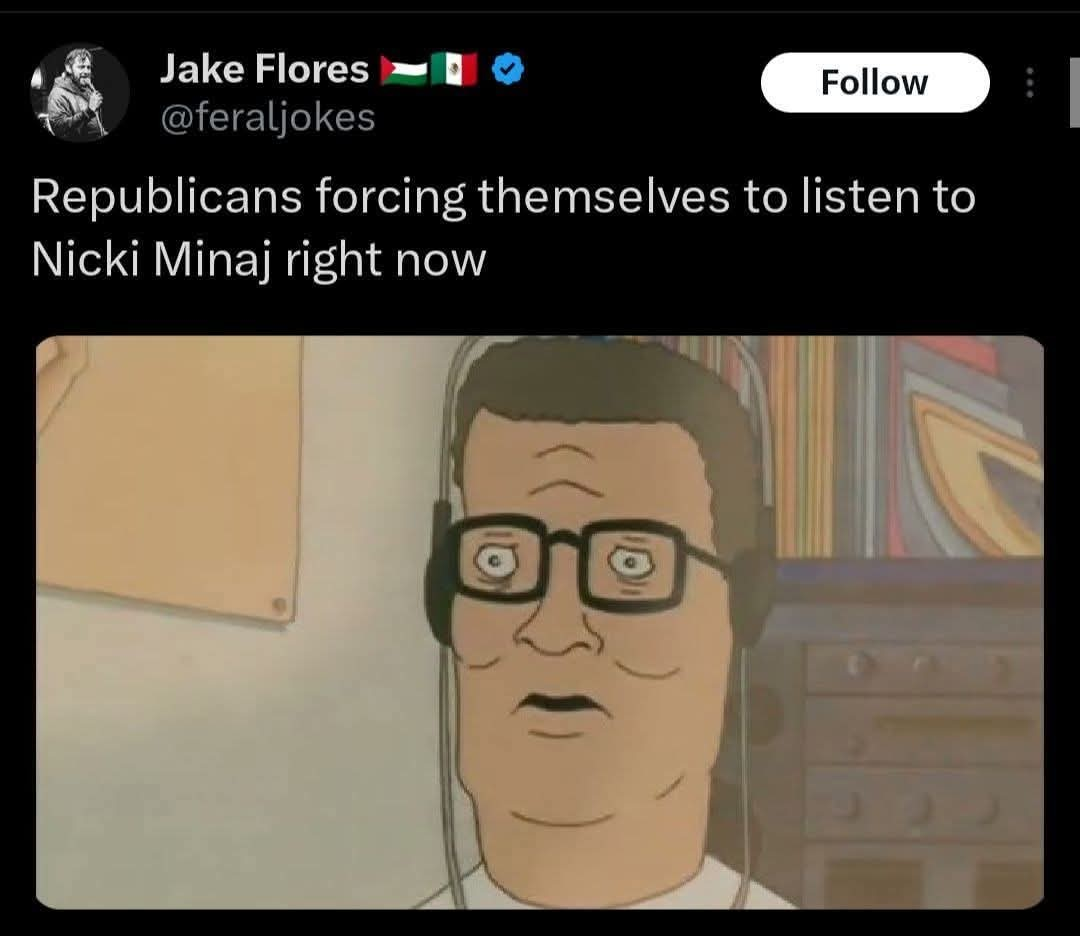
Task: Click the word 'Republicans' in the tweet
Action: 167,197
